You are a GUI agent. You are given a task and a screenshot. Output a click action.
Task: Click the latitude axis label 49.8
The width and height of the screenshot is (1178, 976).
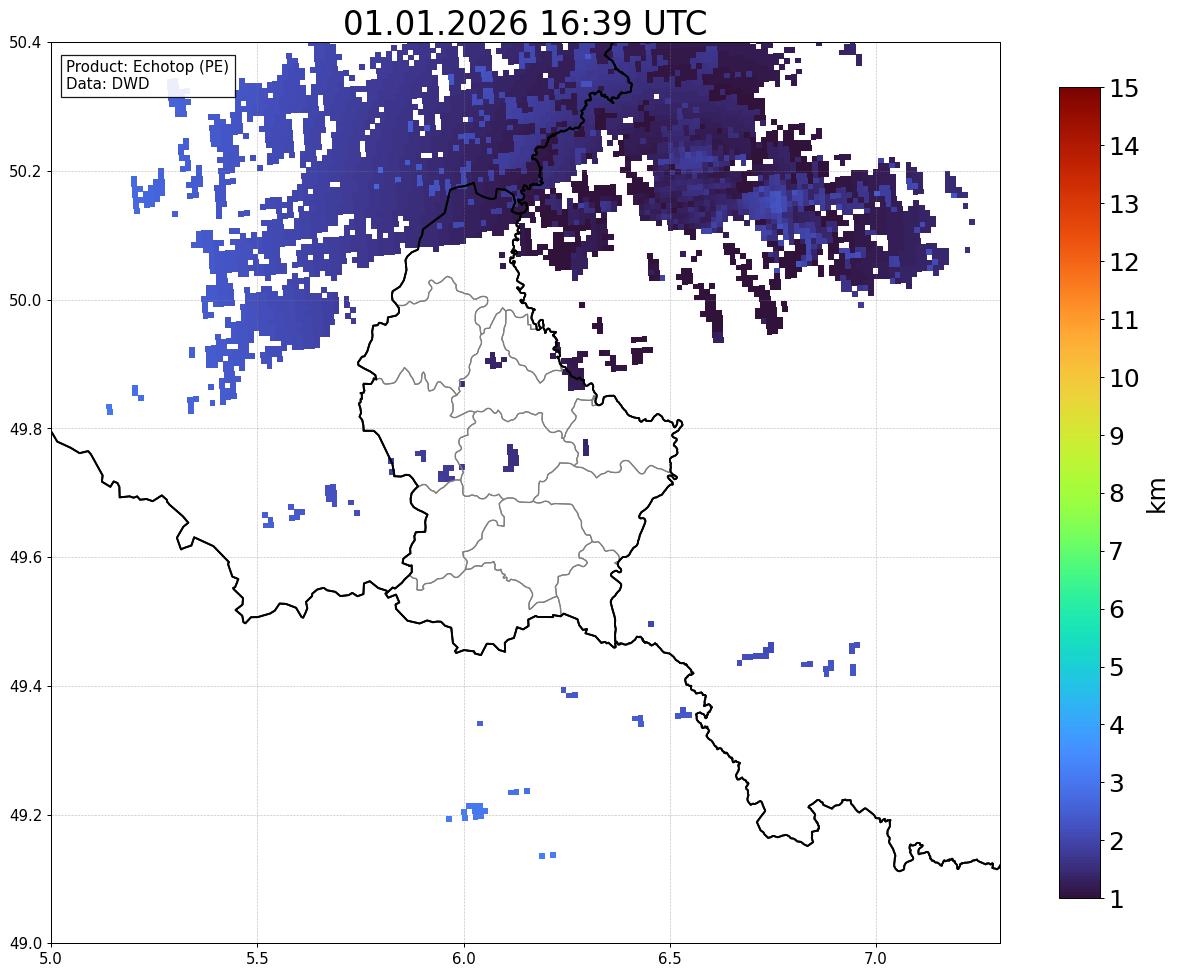[24, 429]
